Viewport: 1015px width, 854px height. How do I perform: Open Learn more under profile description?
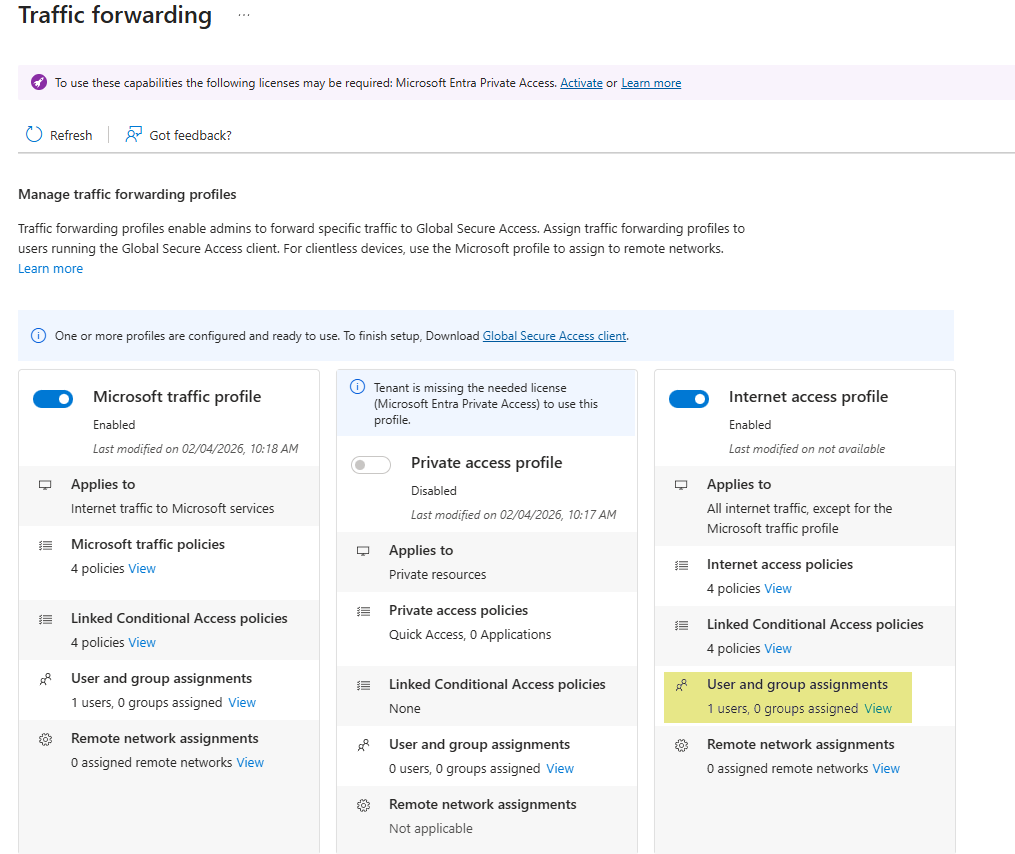point(50,269)
